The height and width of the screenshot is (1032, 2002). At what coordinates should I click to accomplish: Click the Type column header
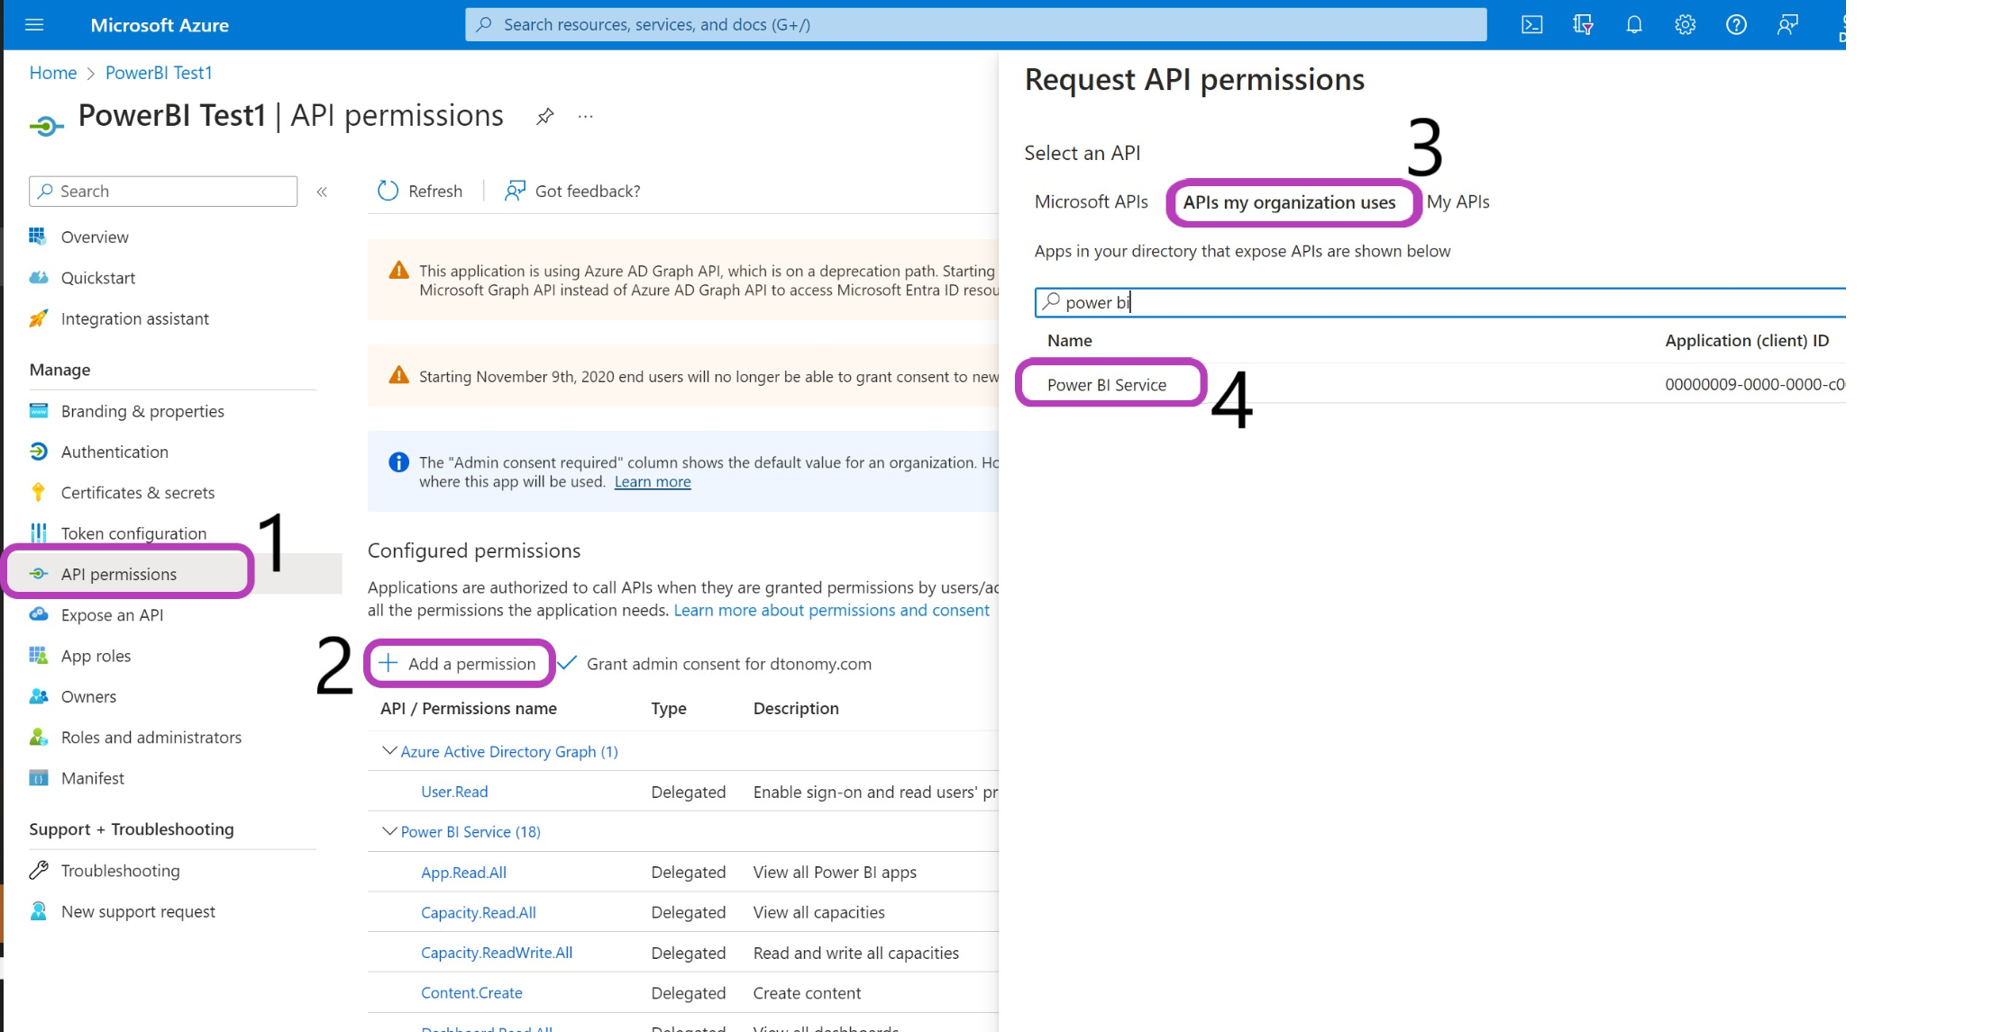[668, 708]
